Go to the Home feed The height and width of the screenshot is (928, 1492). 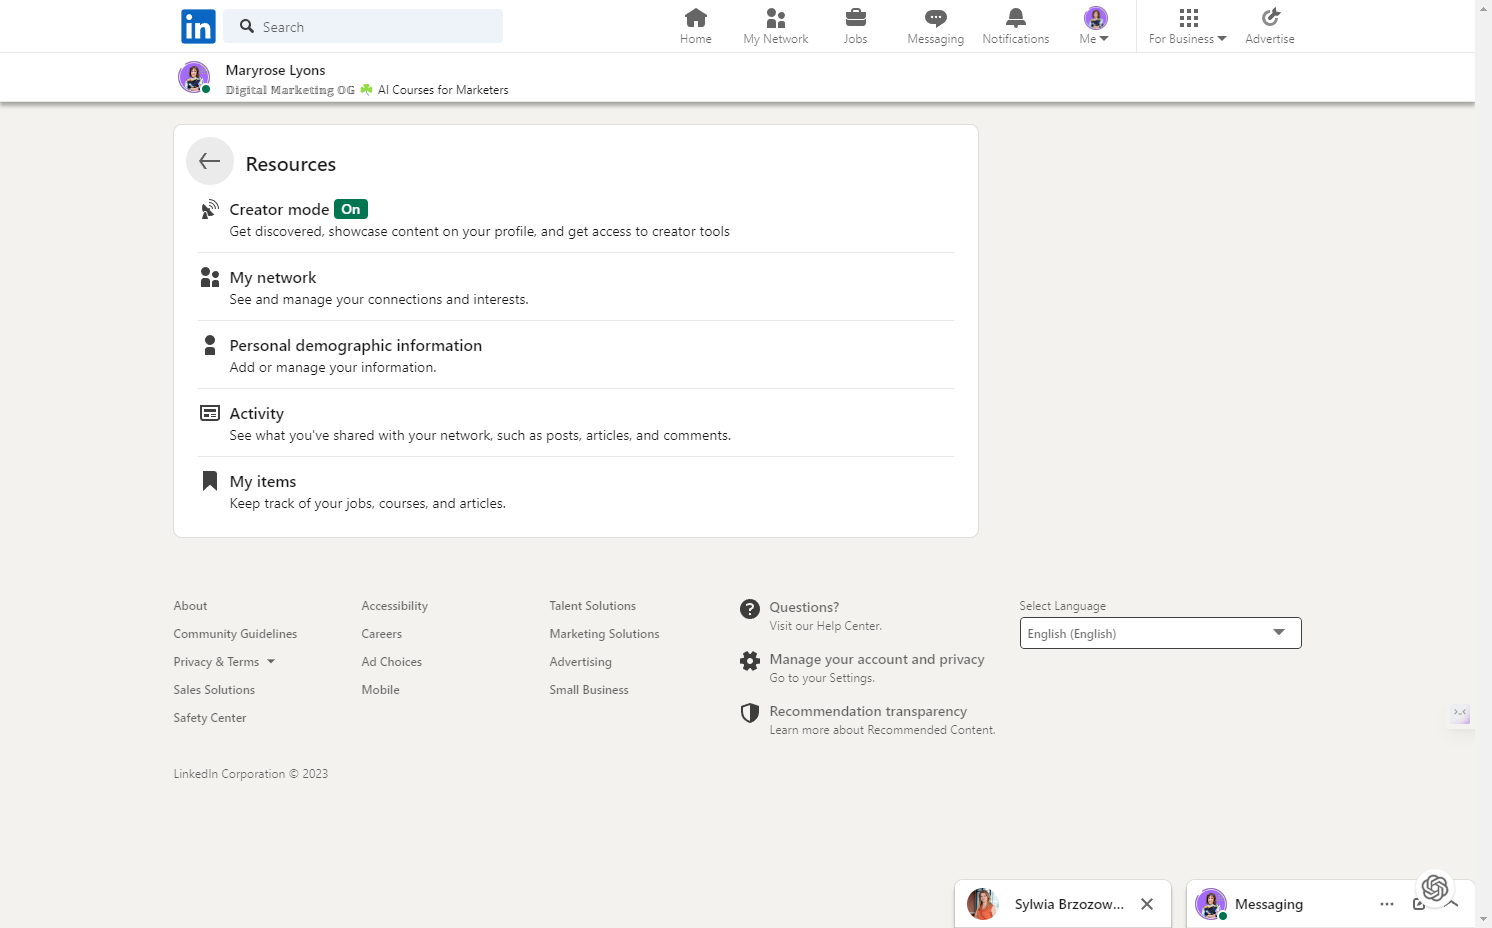point(696,26)
